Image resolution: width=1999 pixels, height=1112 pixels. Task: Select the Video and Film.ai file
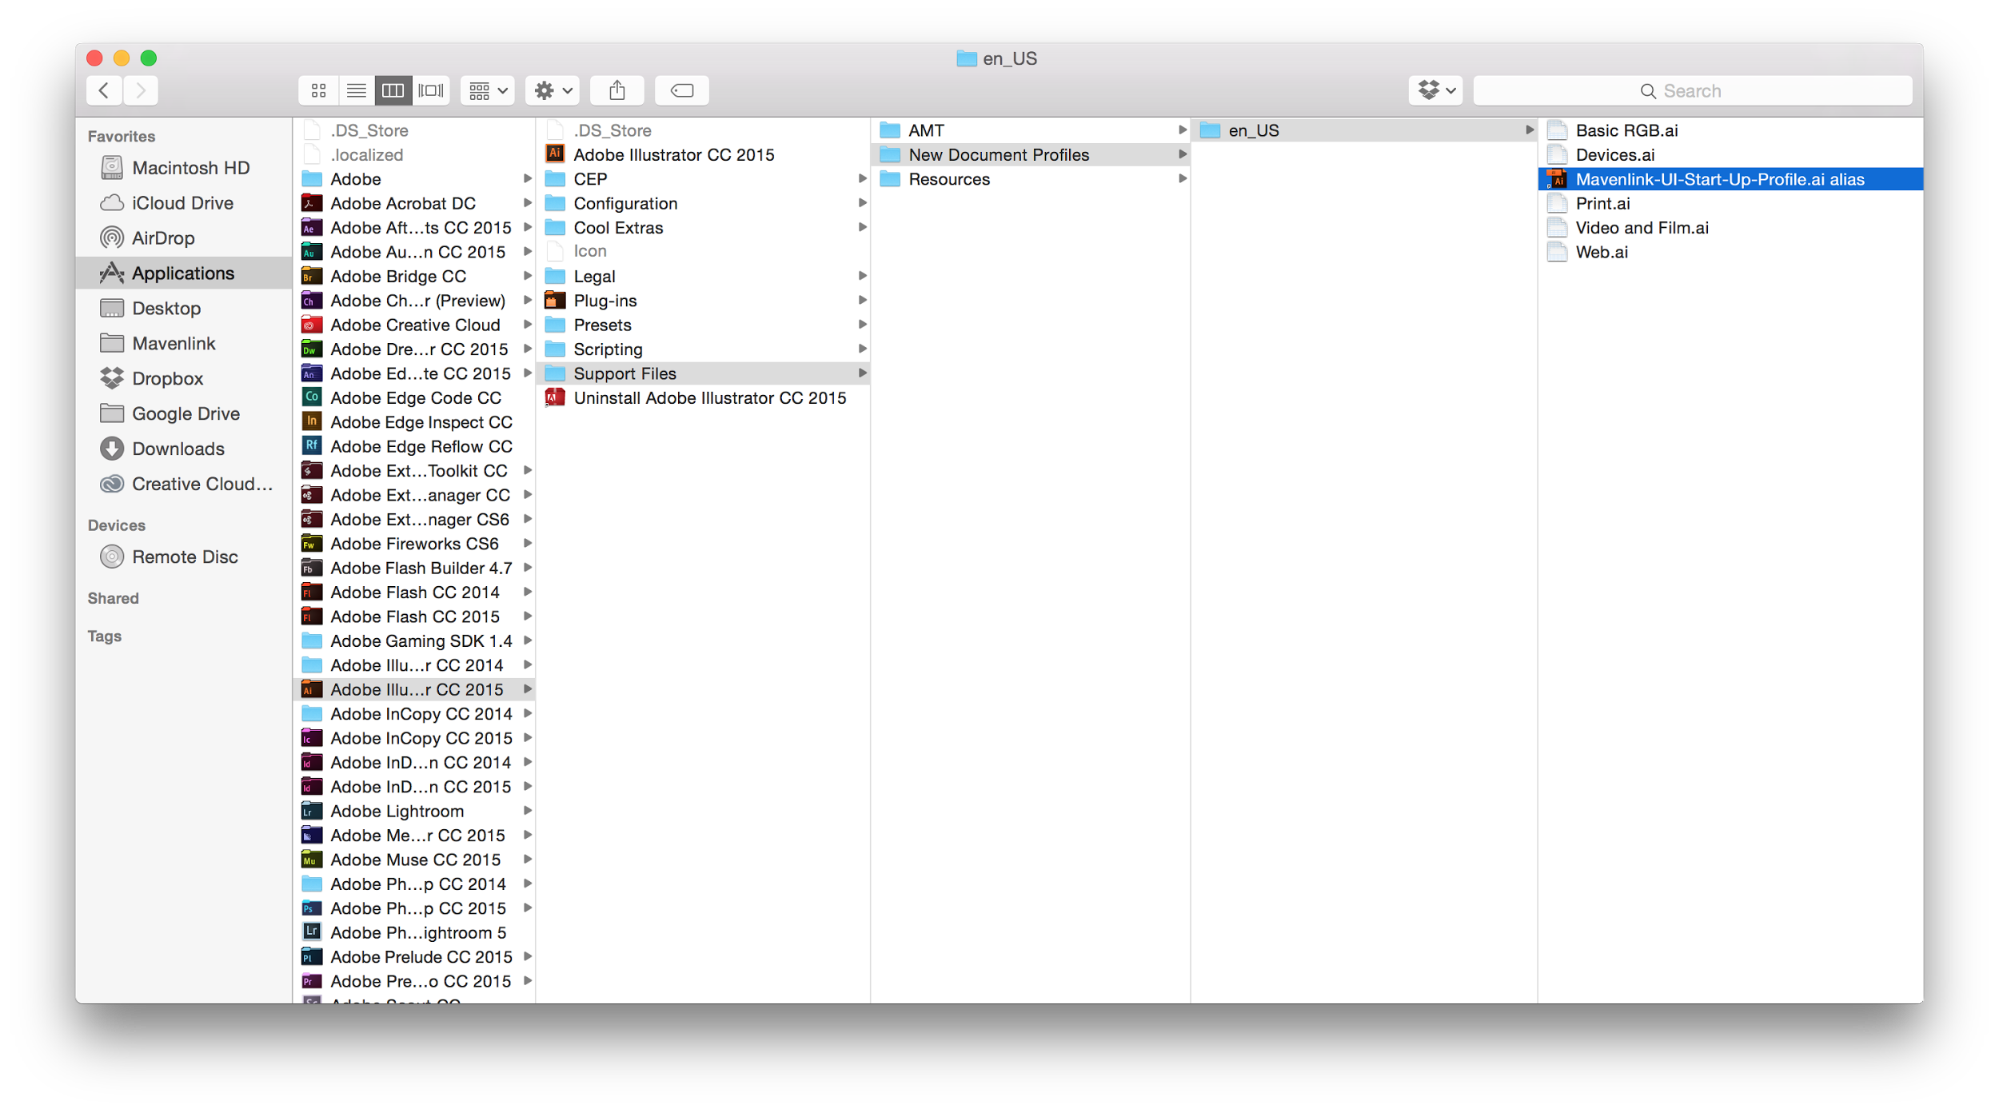(1730, 228)
